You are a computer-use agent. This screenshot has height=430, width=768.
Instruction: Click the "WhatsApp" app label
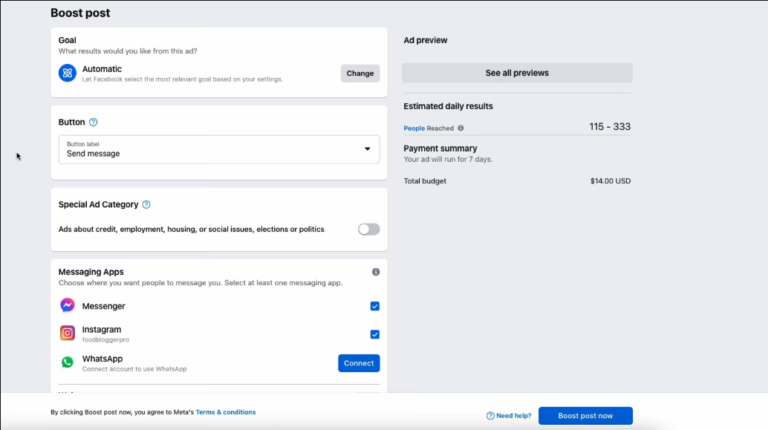102,359
